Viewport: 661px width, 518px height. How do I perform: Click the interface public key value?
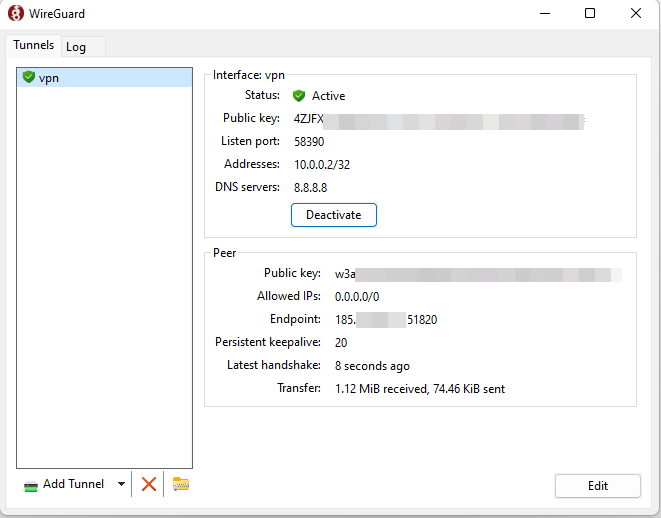click(x=438, y=119)
